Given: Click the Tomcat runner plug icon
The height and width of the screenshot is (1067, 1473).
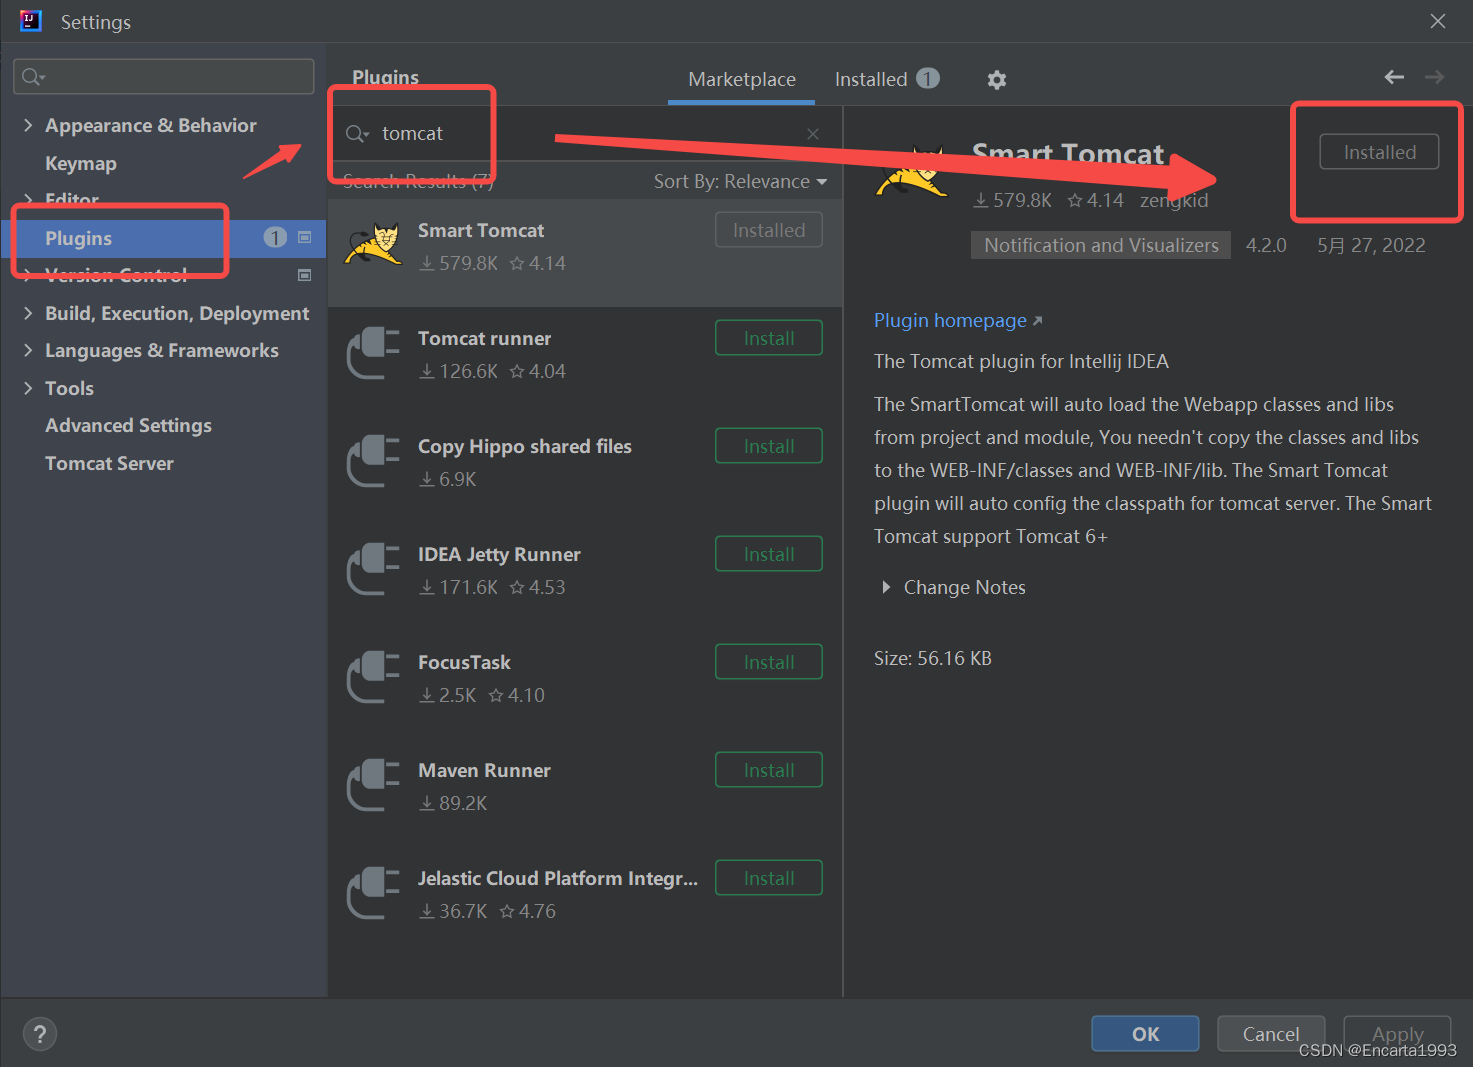Looking at the screenshot, I should point(373,353).
